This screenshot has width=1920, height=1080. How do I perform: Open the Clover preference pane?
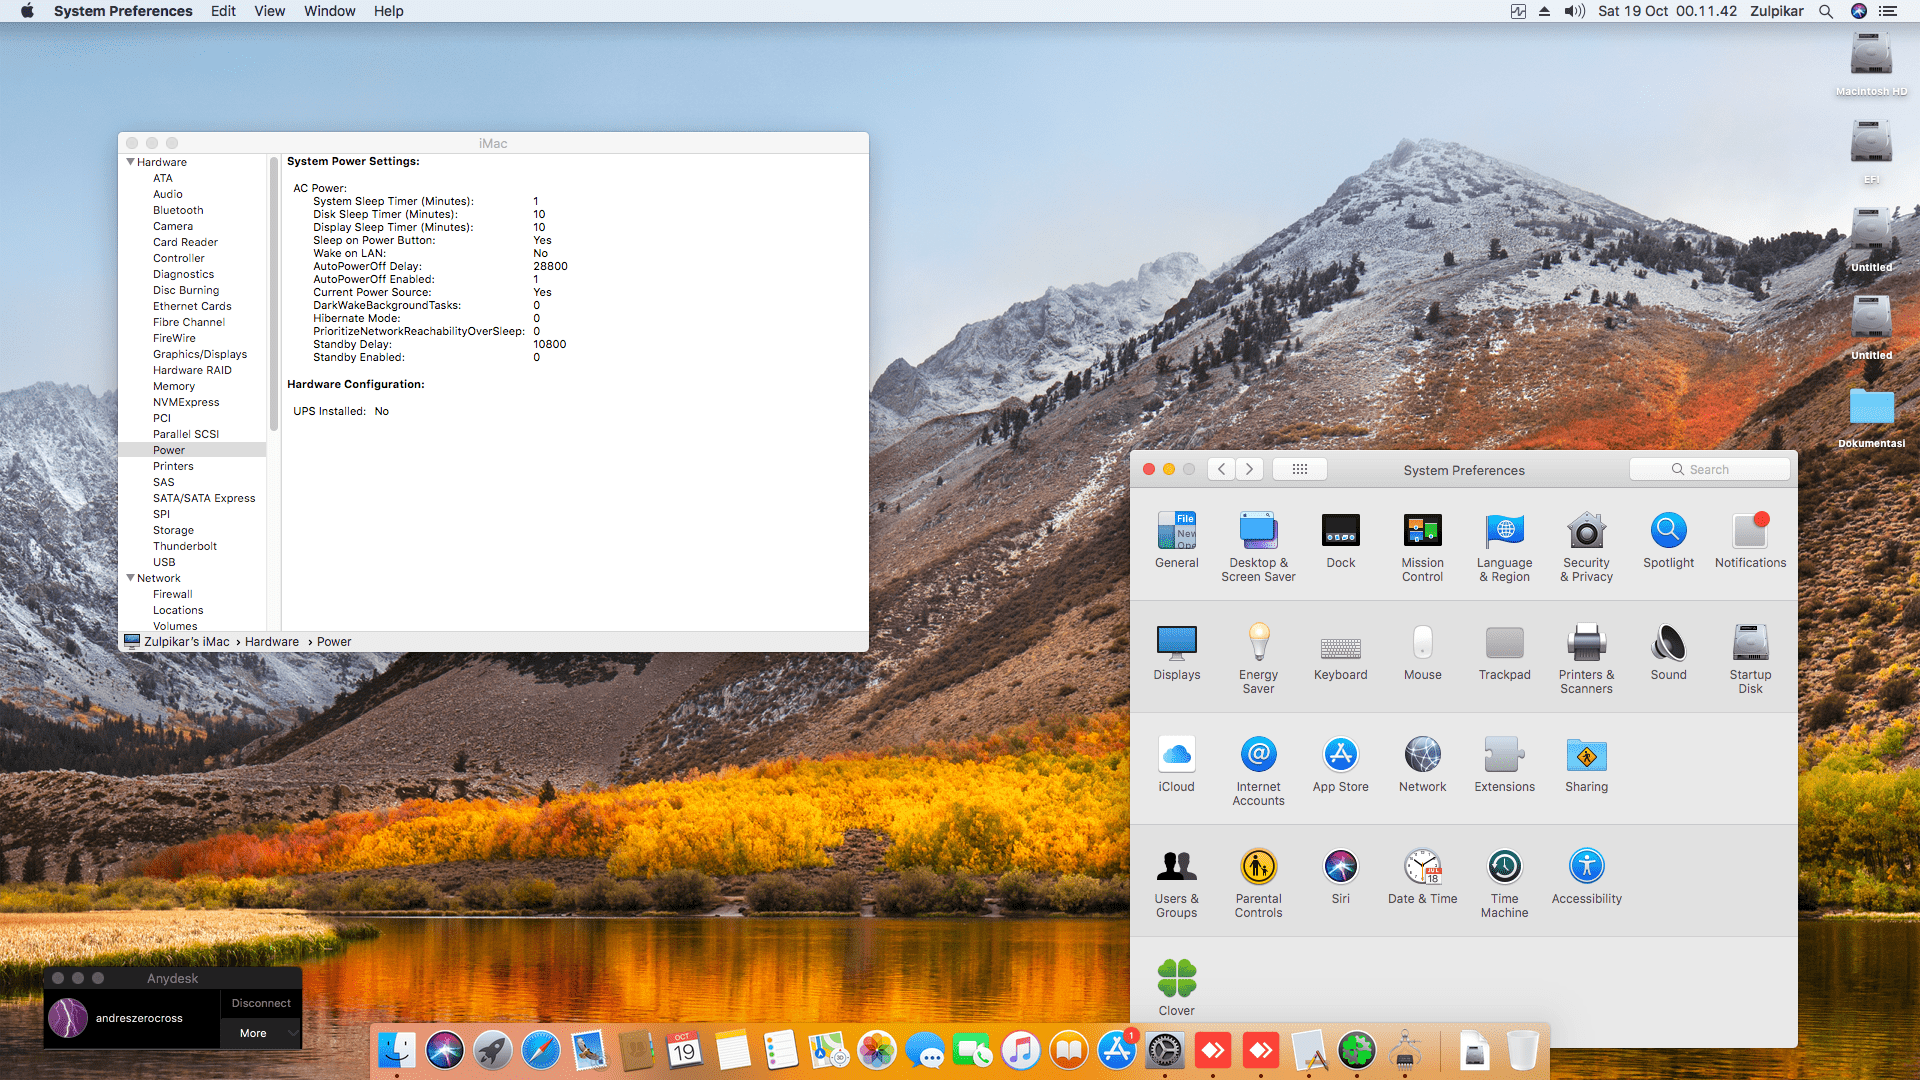coord(1176,979)
